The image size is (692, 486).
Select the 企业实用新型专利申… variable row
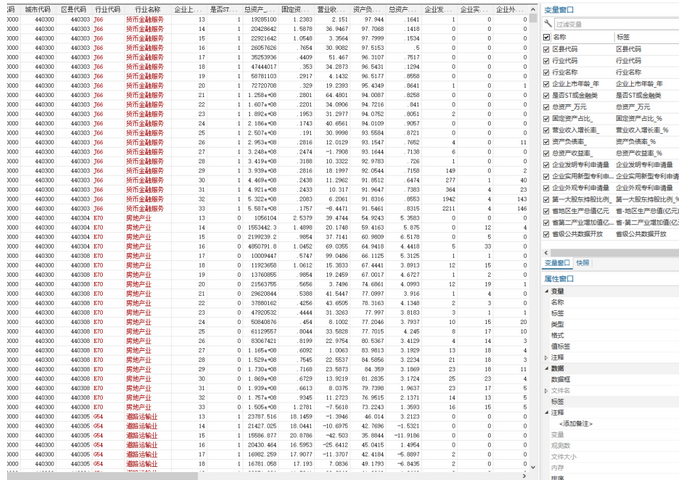click(611, 177)
